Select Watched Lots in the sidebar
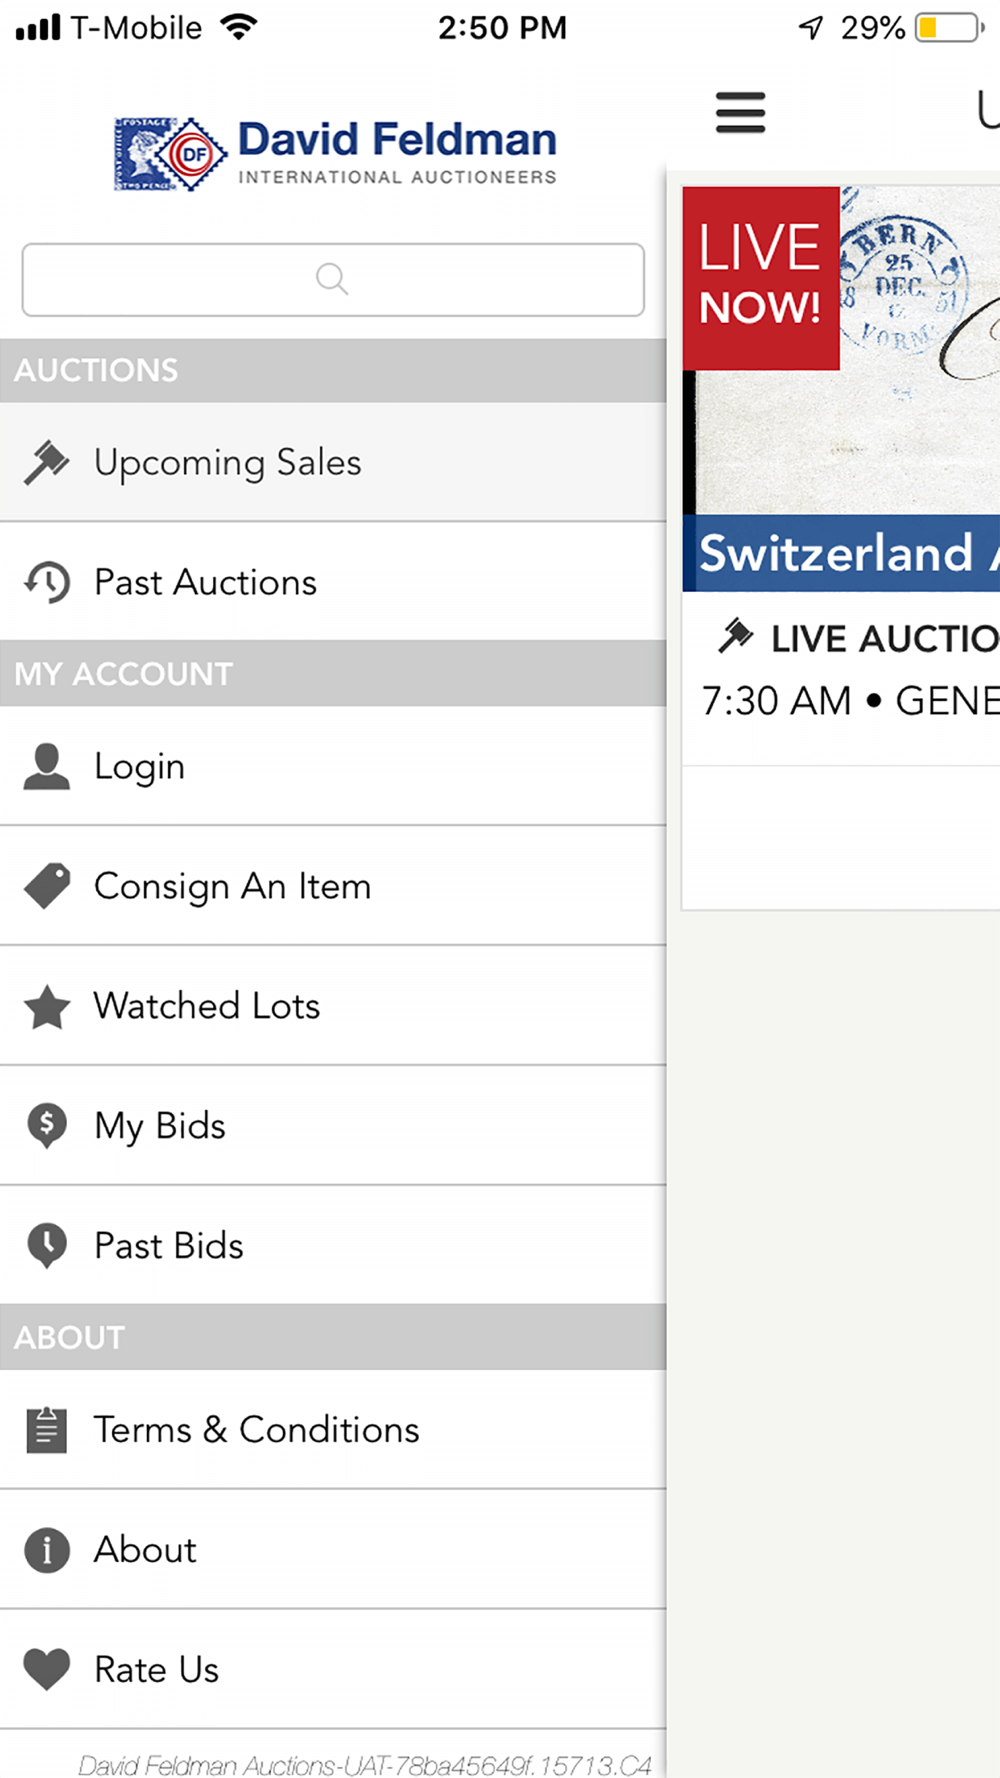Image resolution: width=1000 pixels, height=1778 pixels. point(333,1006)
